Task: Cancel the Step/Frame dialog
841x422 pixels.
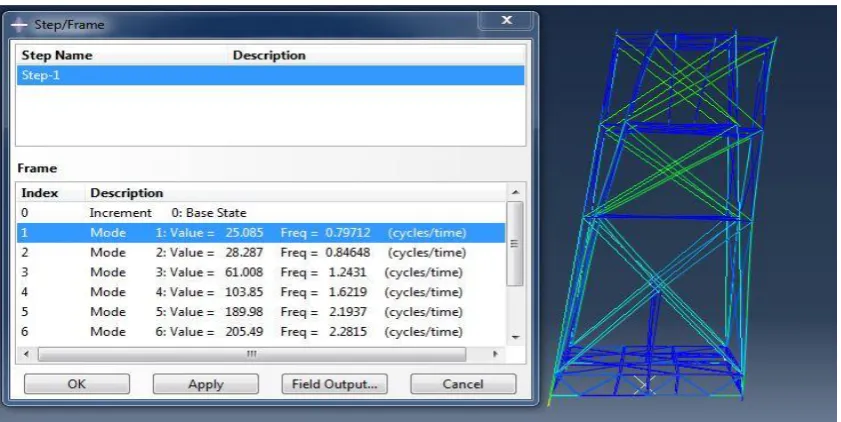Action: point(463,384)
